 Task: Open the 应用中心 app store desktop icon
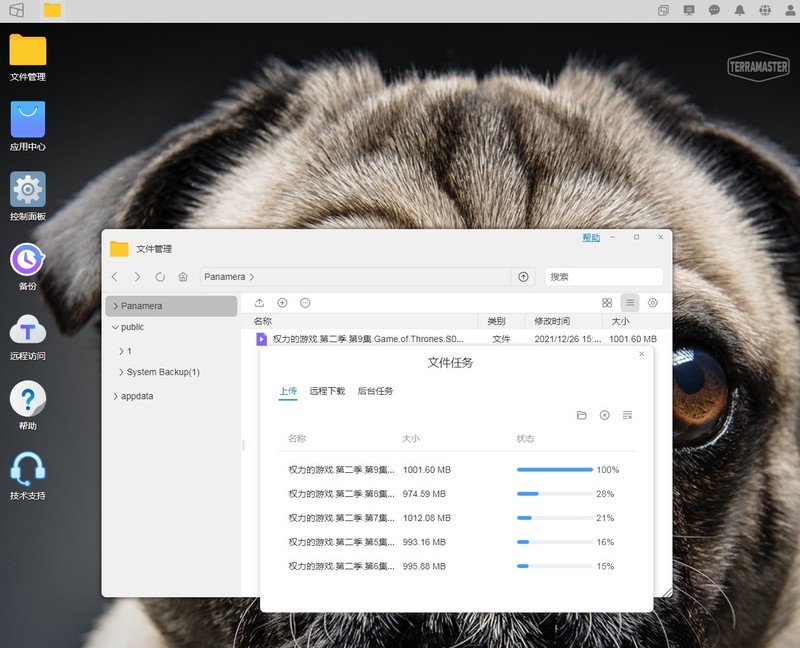[x=28, y=120]
